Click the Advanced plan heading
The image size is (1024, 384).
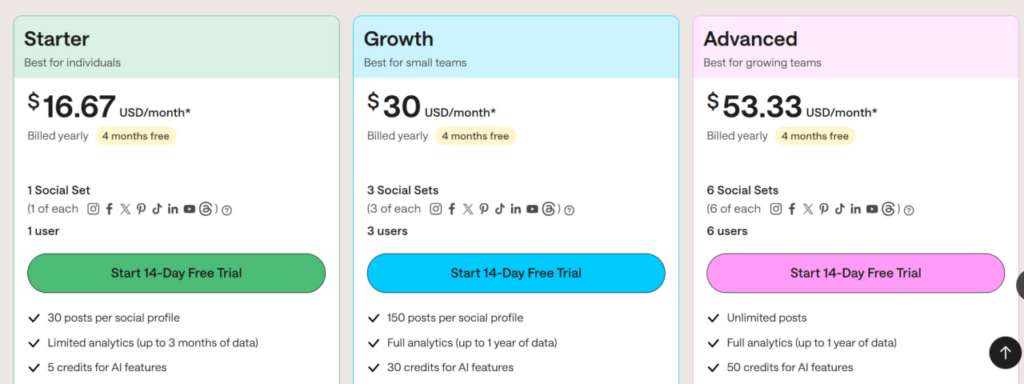(x=750, y=39)
